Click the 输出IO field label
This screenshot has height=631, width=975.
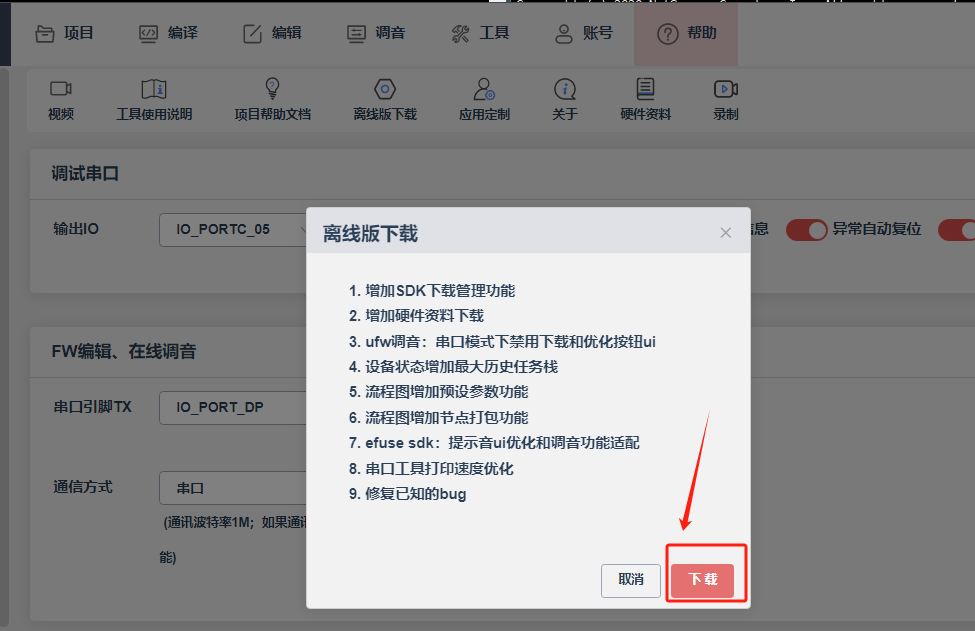tap(76, 229)
